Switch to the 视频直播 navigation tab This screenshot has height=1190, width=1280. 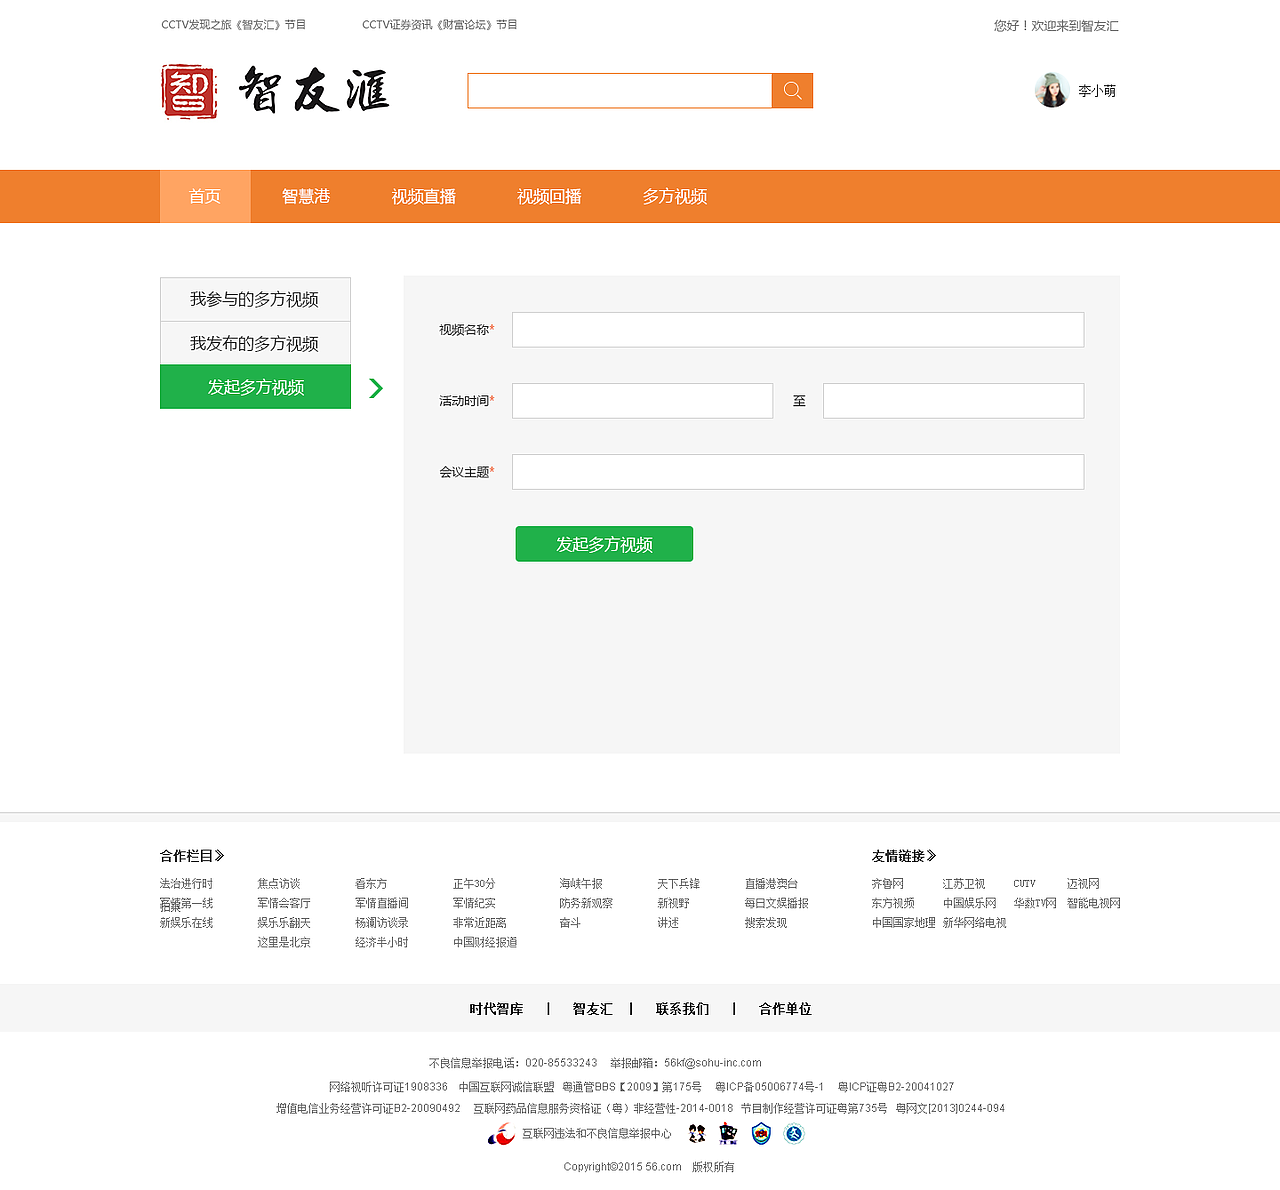[x=423, y=196]
